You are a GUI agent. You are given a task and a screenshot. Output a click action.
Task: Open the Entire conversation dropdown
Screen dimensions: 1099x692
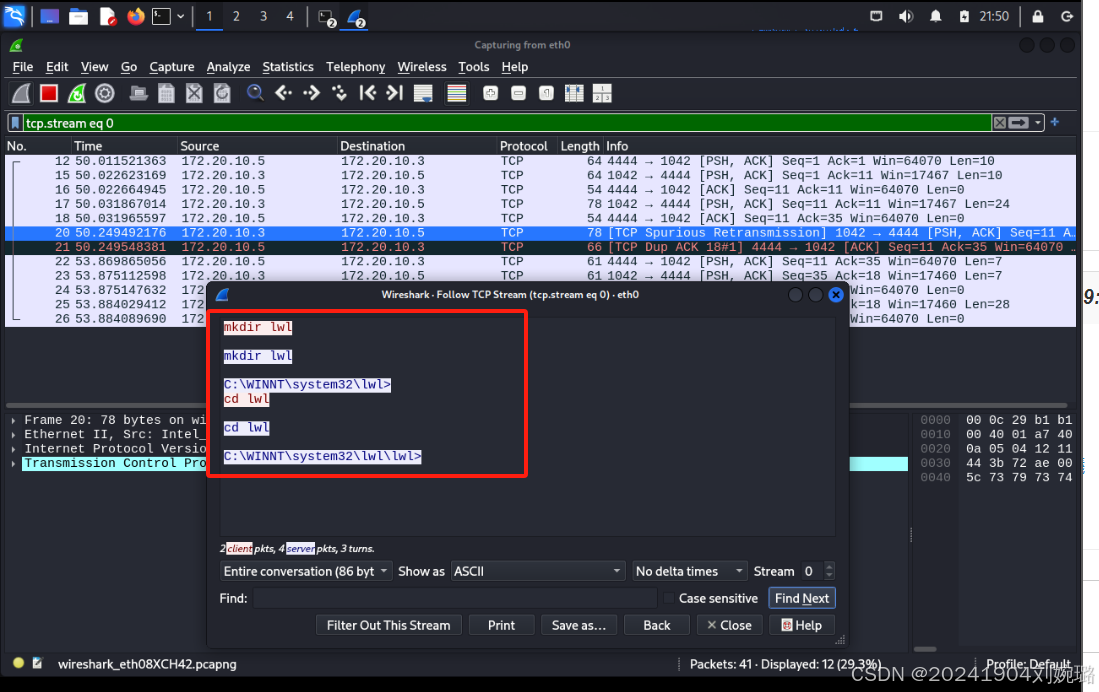click(306, 571)
